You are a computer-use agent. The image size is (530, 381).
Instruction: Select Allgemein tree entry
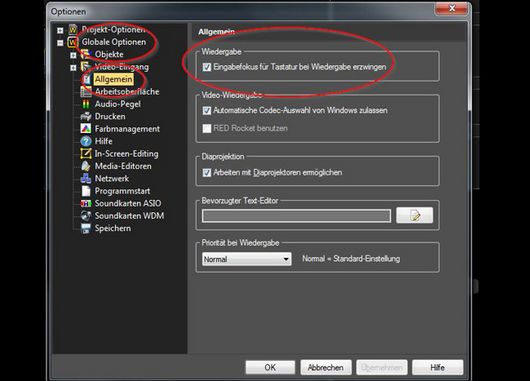114,79
